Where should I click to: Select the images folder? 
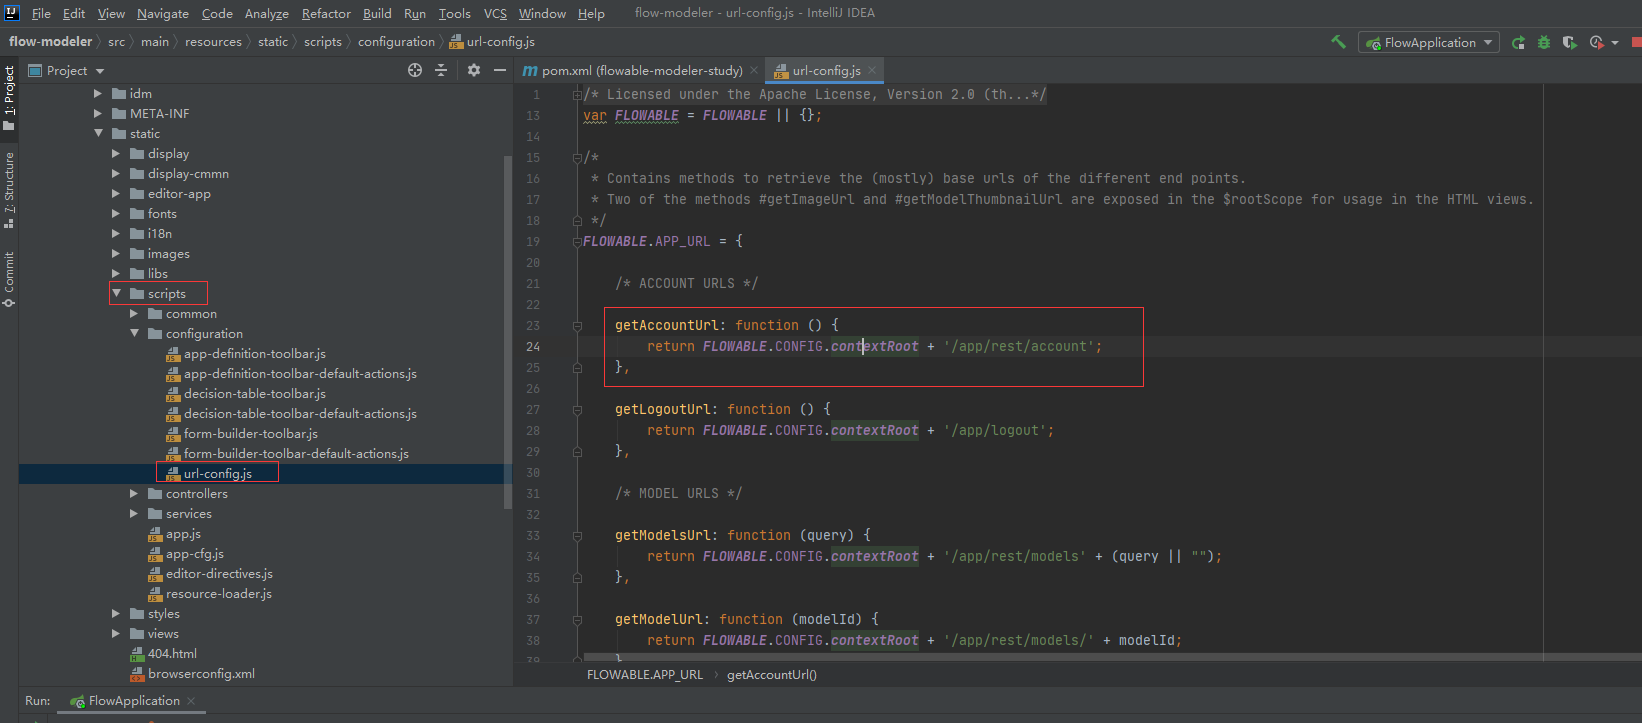[x=168, y=253]
